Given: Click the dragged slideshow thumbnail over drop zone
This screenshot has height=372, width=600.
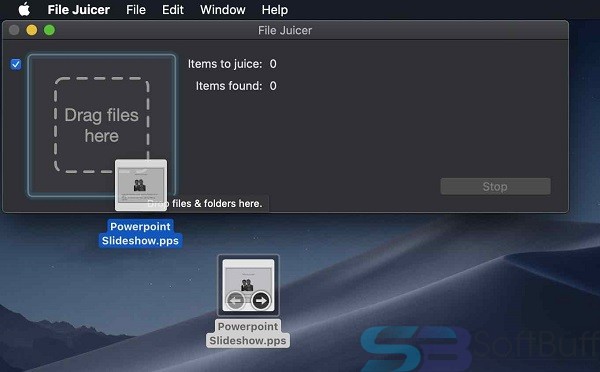Looking at the screenshot, I should 141,185.
